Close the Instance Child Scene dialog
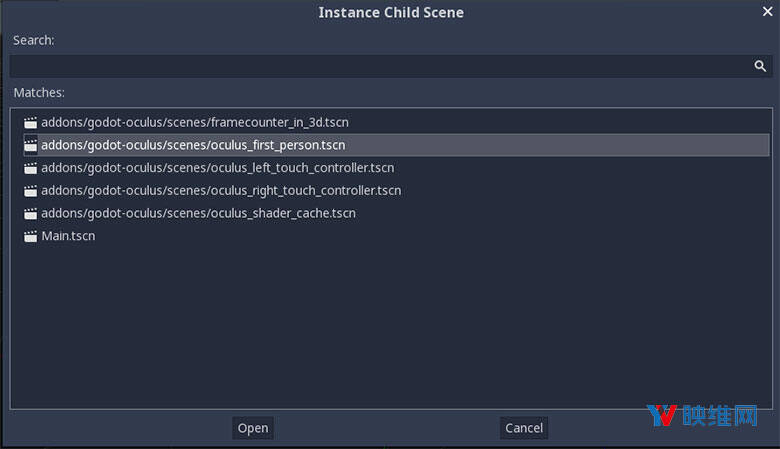This screenshot has width=780, height=449. [767, 12]
